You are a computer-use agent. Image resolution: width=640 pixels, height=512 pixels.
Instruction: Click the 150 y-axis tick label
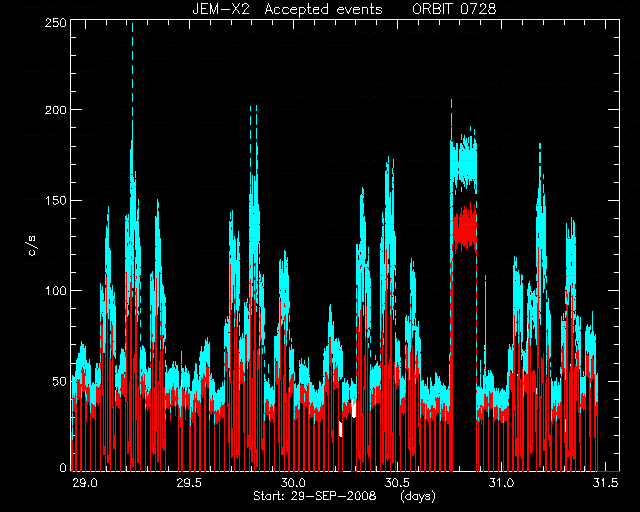pyautogui.click(x=56, y=200)
